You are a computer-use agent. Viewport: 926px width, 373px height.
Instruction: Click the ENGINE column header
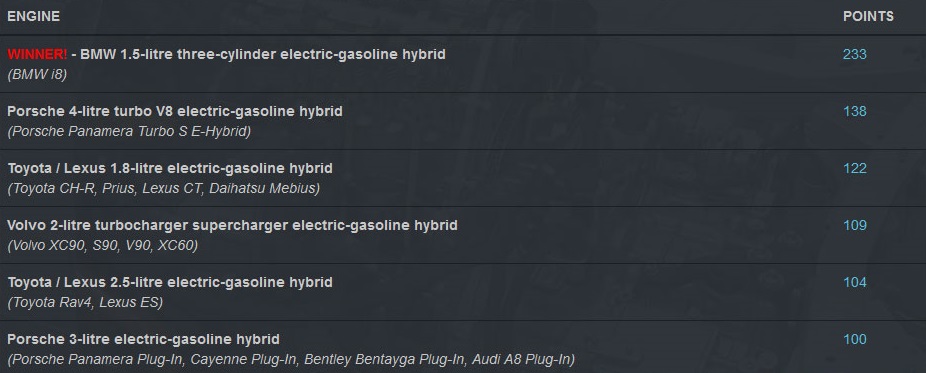pos(34,17)
